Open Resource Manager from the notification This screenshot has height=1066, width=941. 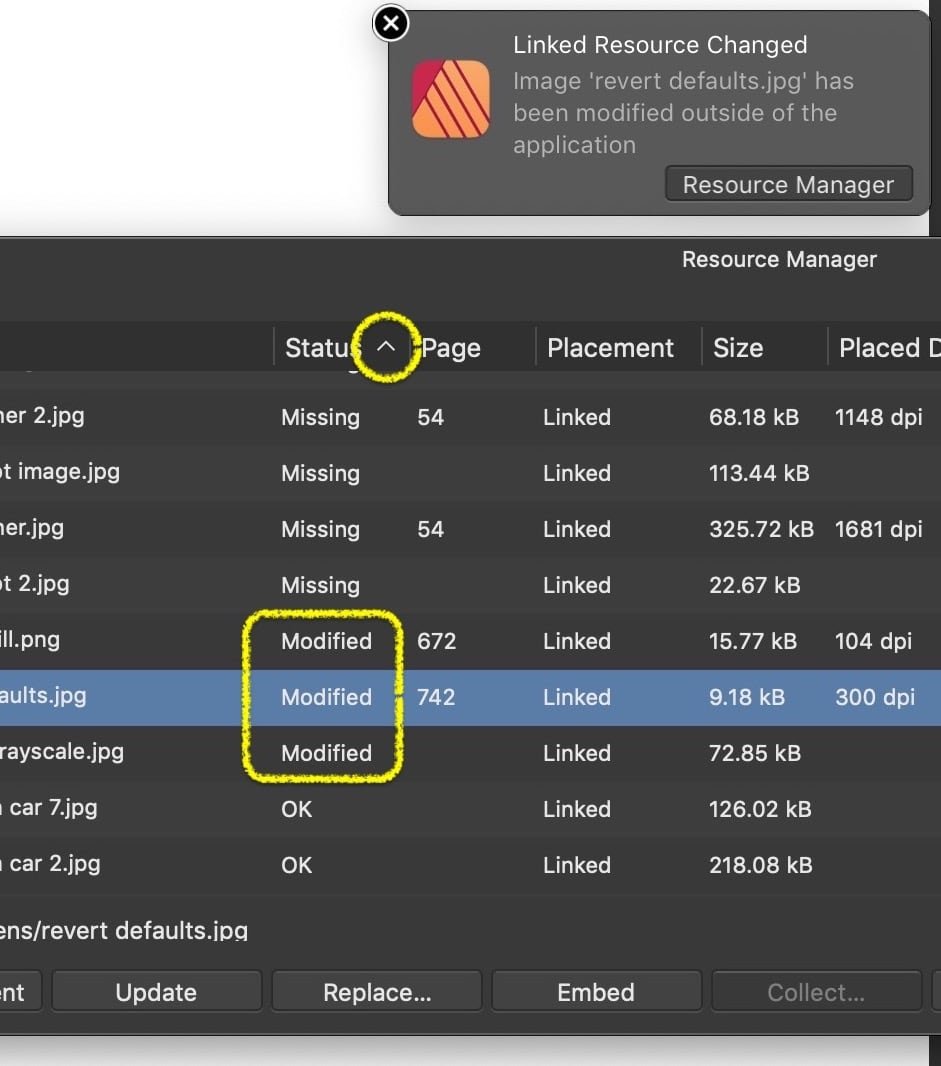[788, 185]
